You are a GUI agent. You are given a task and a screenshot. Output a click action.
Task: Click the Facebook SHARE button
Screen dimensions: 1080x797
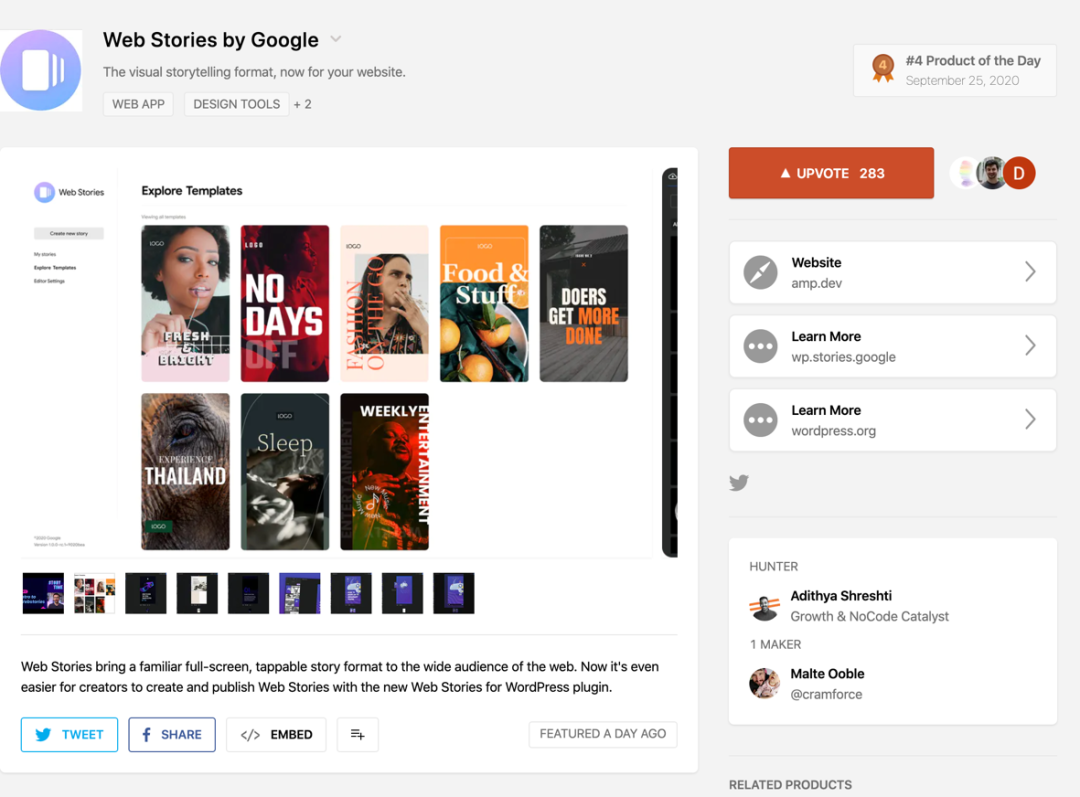(172, 734)
